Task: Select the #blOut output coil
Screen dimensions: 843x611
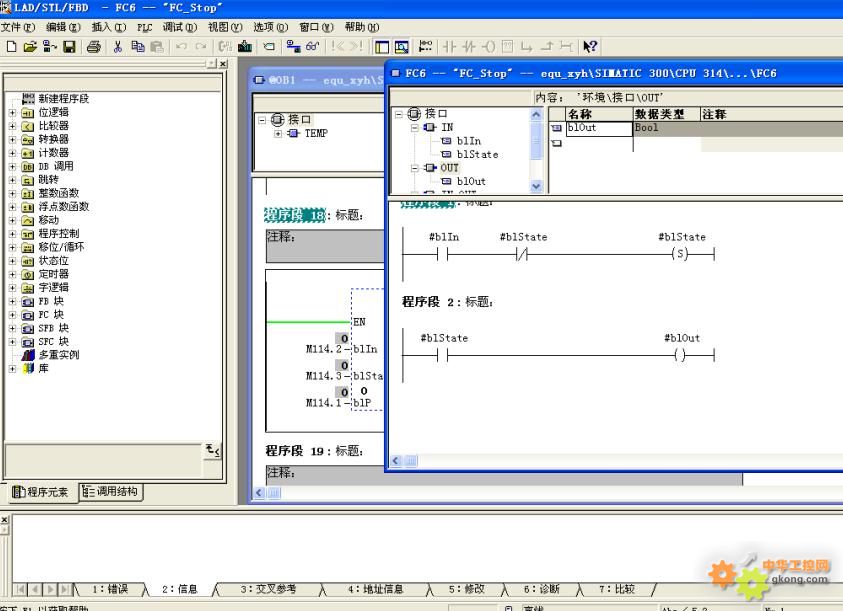Action: tap(681, 355)
